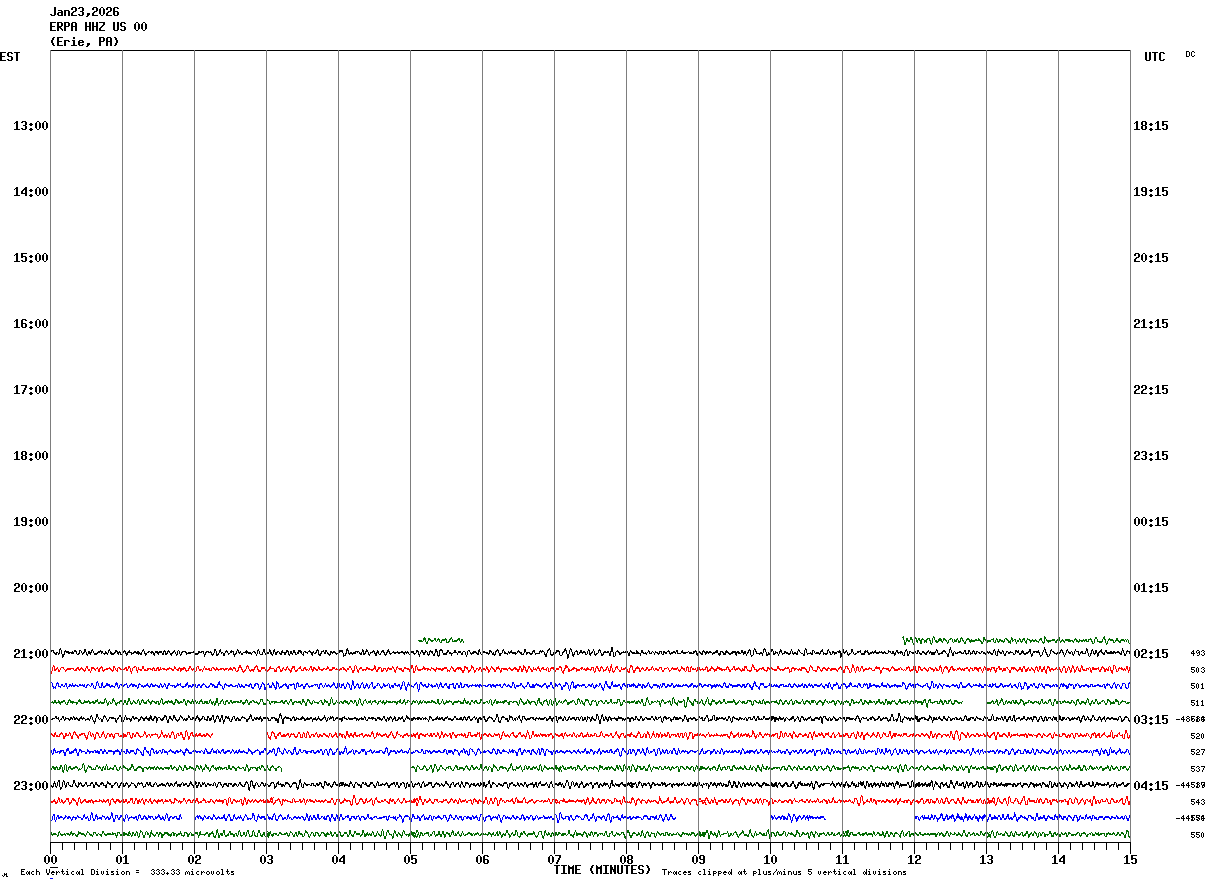The image size is (1210, 886).
Task: Click the minute 05 tick label on bottom axis
Action: tap(410, 859)
